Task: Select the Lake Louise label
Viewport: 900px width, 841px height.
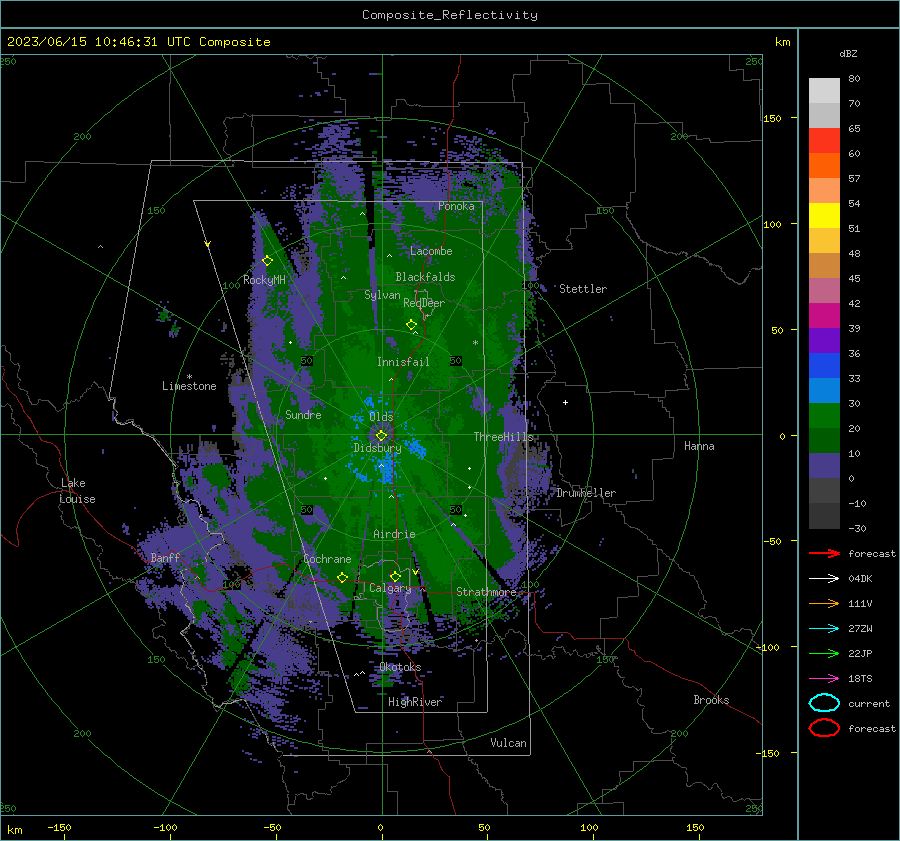Action: pos(77,491)
